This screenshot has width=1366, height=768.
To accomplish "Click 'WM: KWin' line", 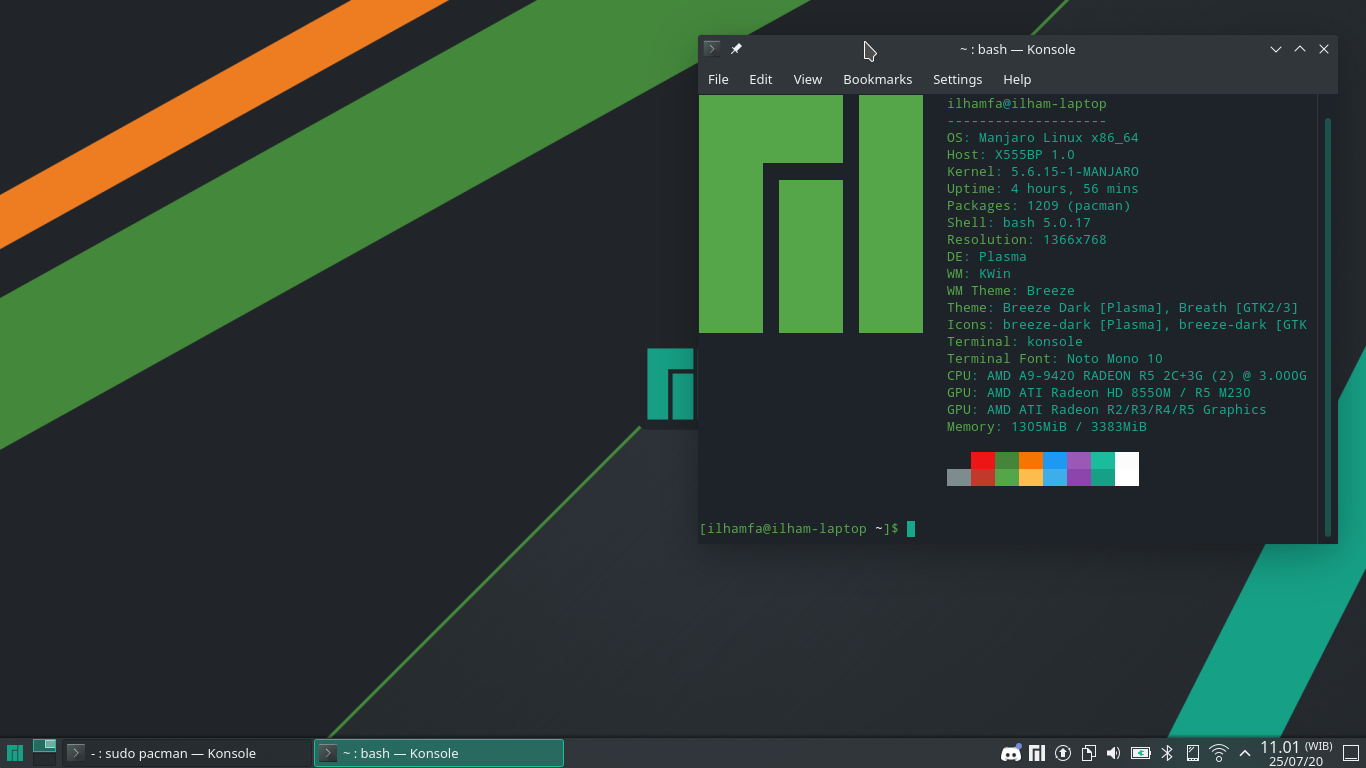I will tap(979, 273).
